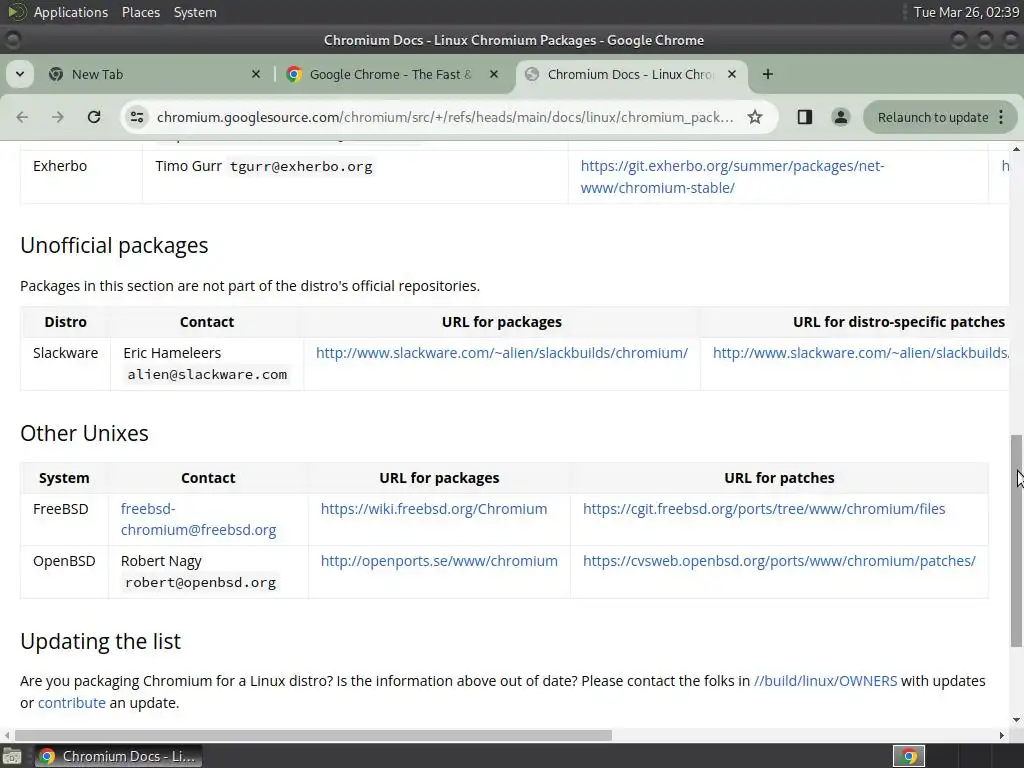Click the scroll-left arrow of horizontal scrollbar

tap(7, 735)
